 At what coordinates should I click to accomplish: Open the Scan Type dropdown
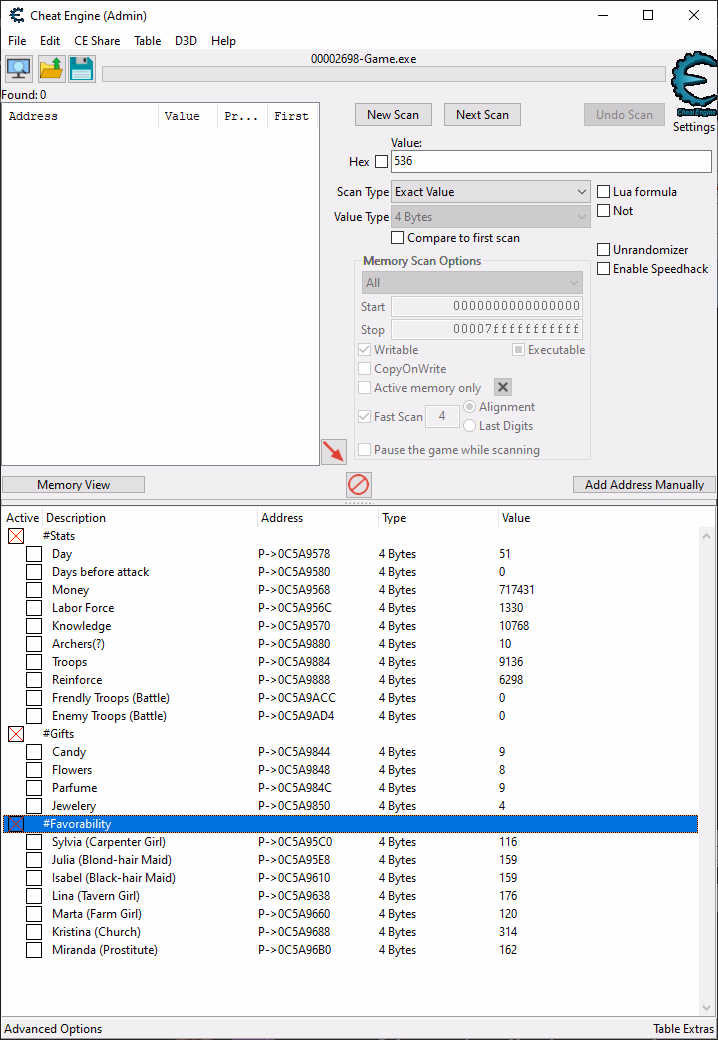(x=491, y=192)
